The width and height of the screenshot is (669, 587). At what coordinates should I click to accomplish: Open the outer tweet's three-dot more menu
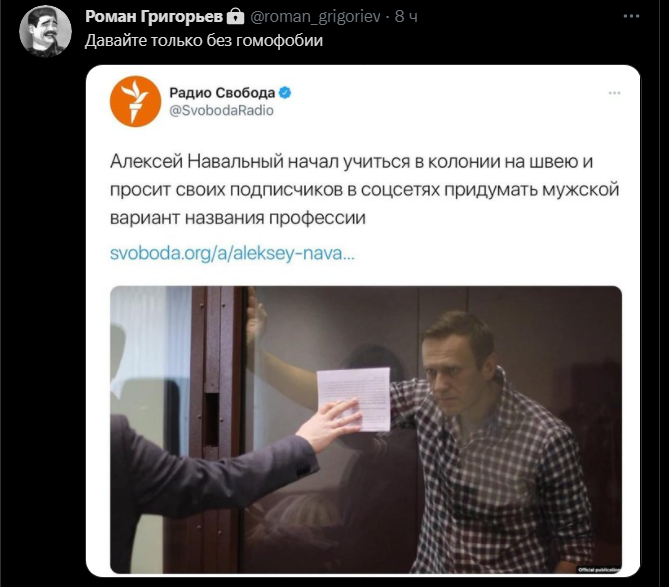click(x=631, y=17)
